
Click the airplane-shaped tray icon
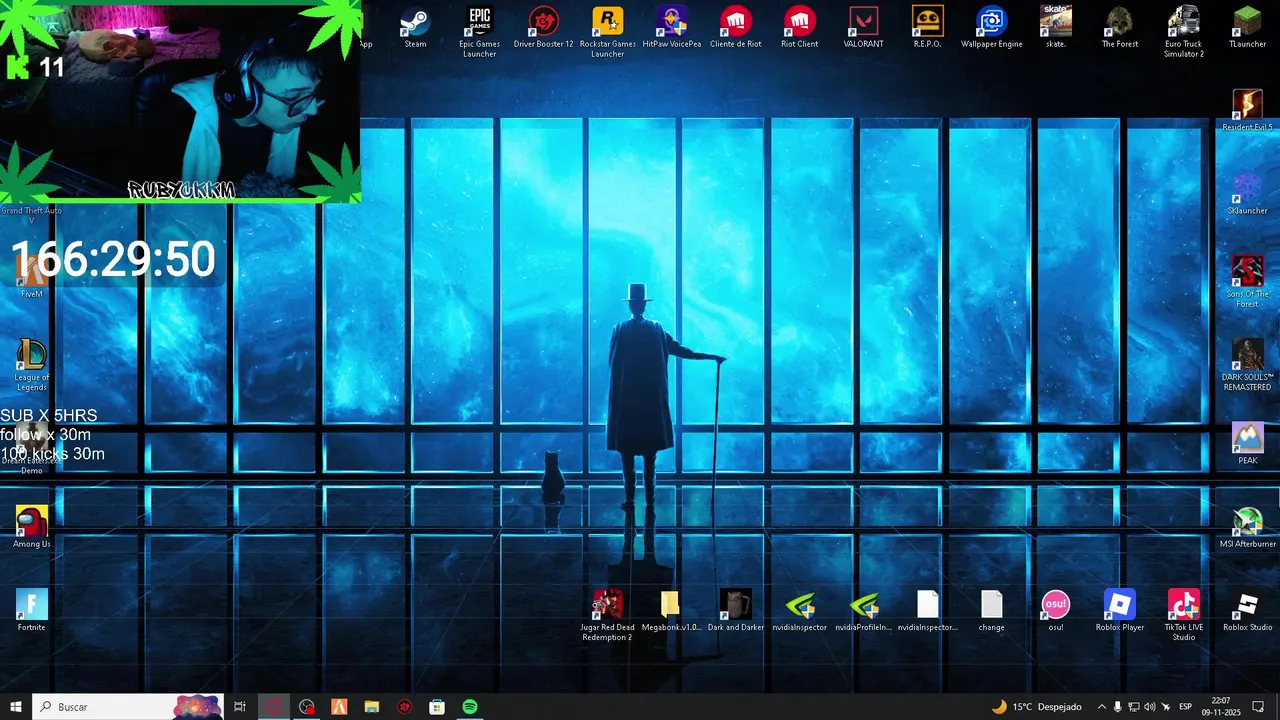pos(1166,707)
